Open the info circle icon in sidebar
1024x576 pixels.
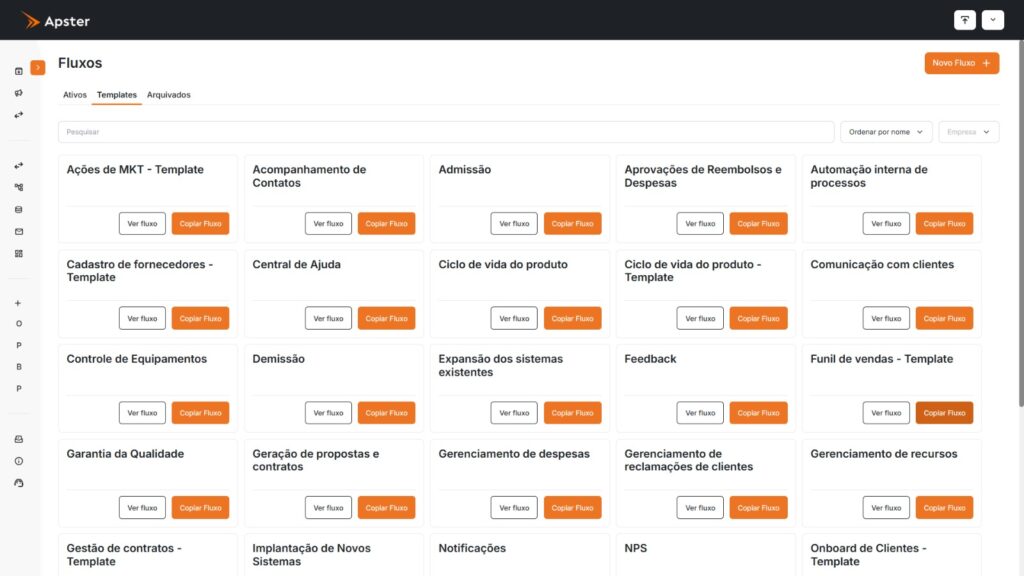(19, 461)
